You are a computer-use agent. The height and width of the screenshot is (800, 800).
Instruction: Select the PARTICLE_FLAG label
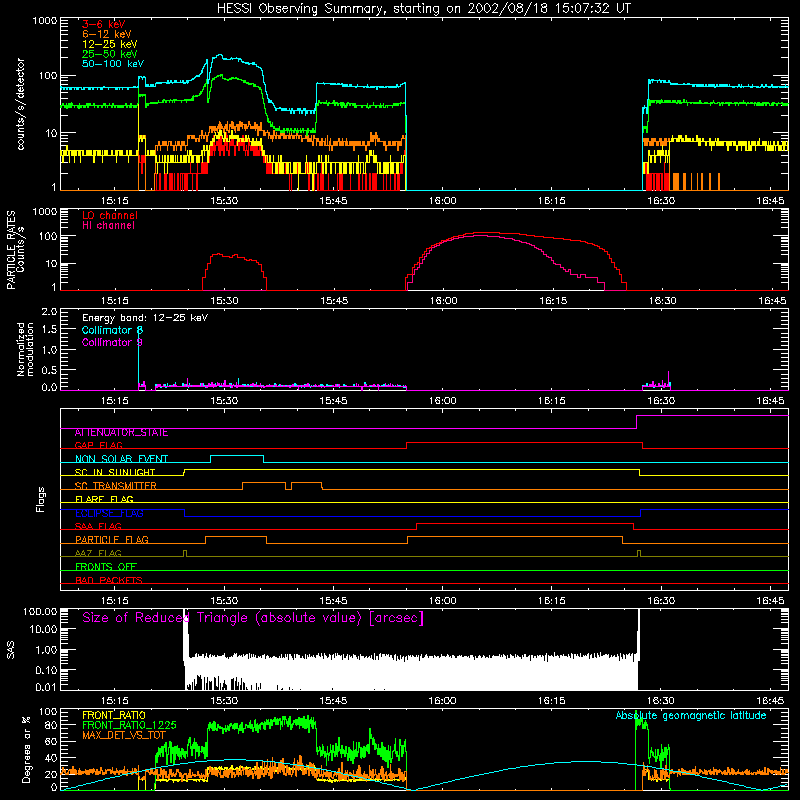click(x=112, y=539)
